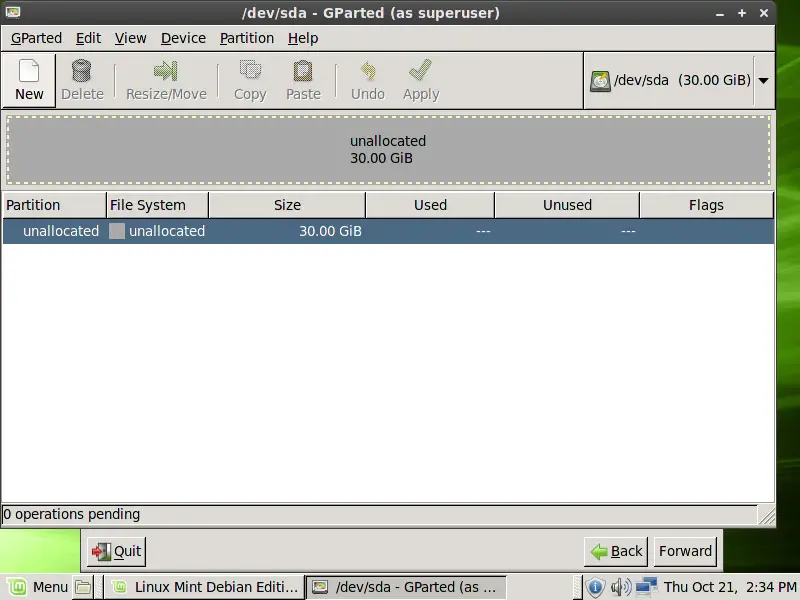Select the unallocated 30.00 GiB disk graphic

coord(388,149)
